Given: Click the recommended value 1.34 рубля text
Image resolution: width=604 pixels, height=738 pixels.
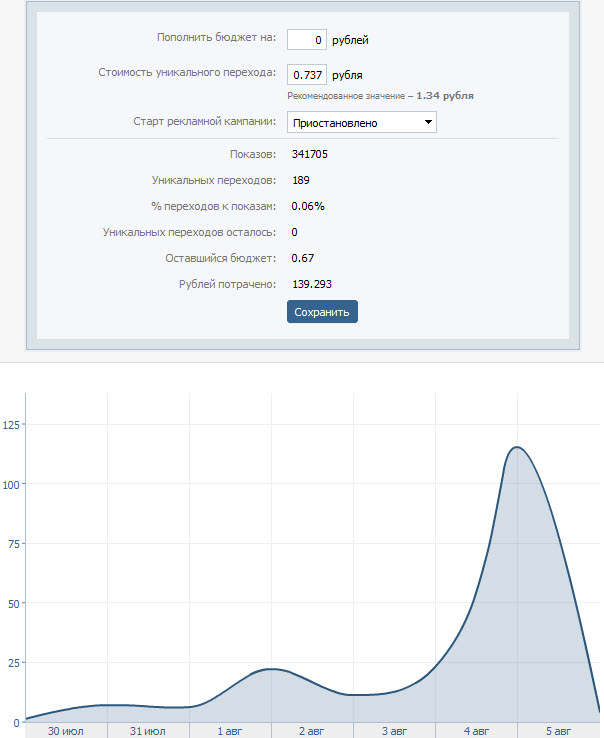Looking at the screenshot, I should [x=444, y=96].
